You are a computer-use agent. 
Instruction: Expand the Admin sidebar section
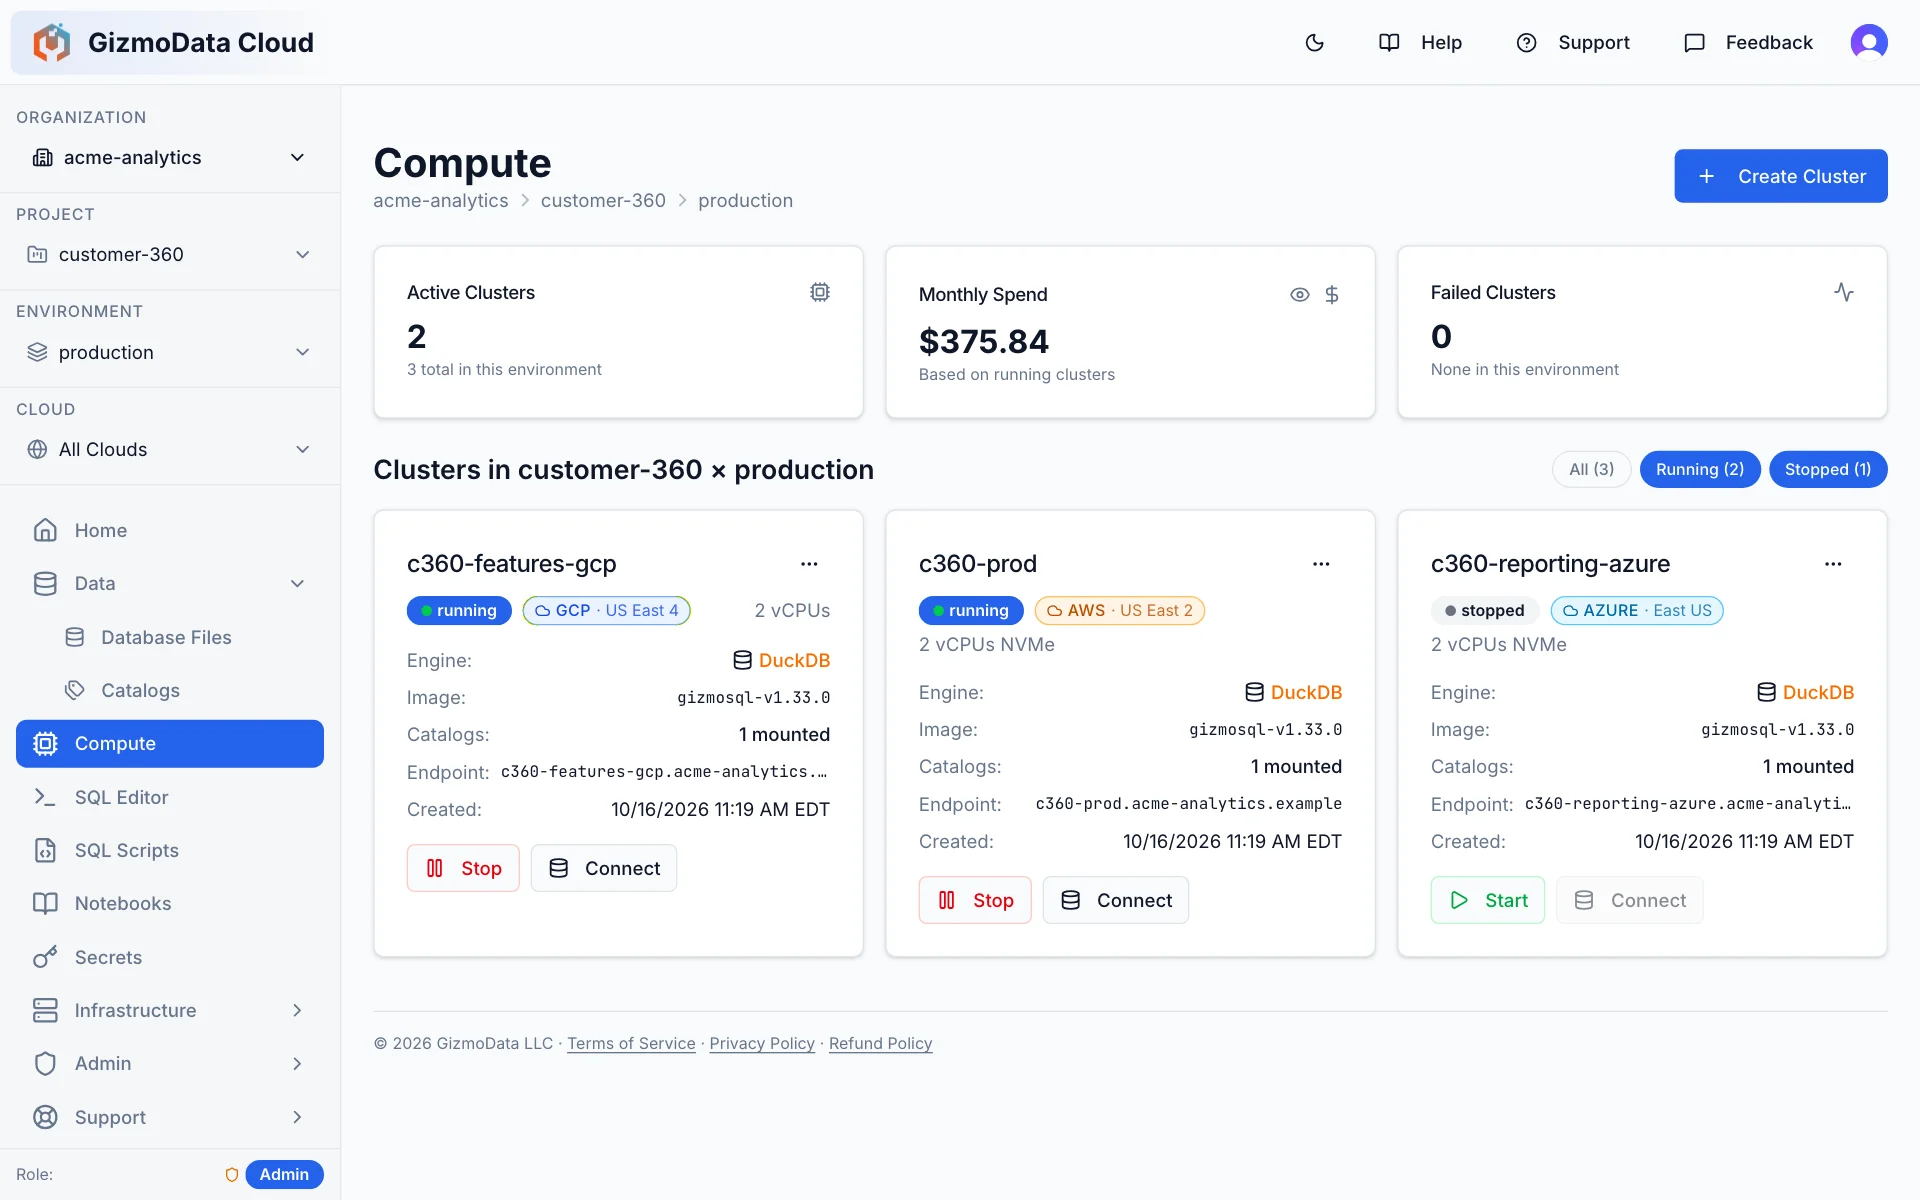click(x=169, y=1063)
